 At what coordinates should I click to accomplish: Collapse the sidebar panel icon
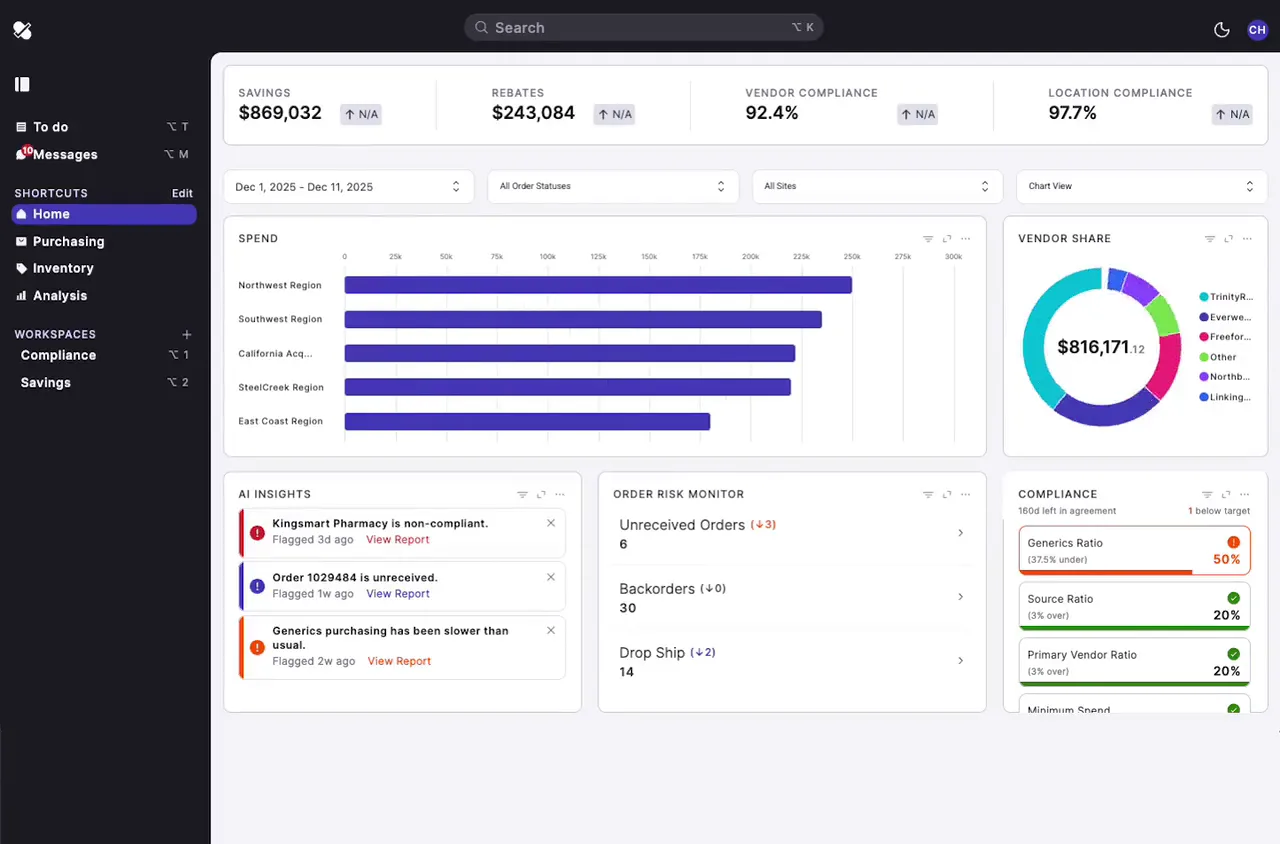coord(22,84)
